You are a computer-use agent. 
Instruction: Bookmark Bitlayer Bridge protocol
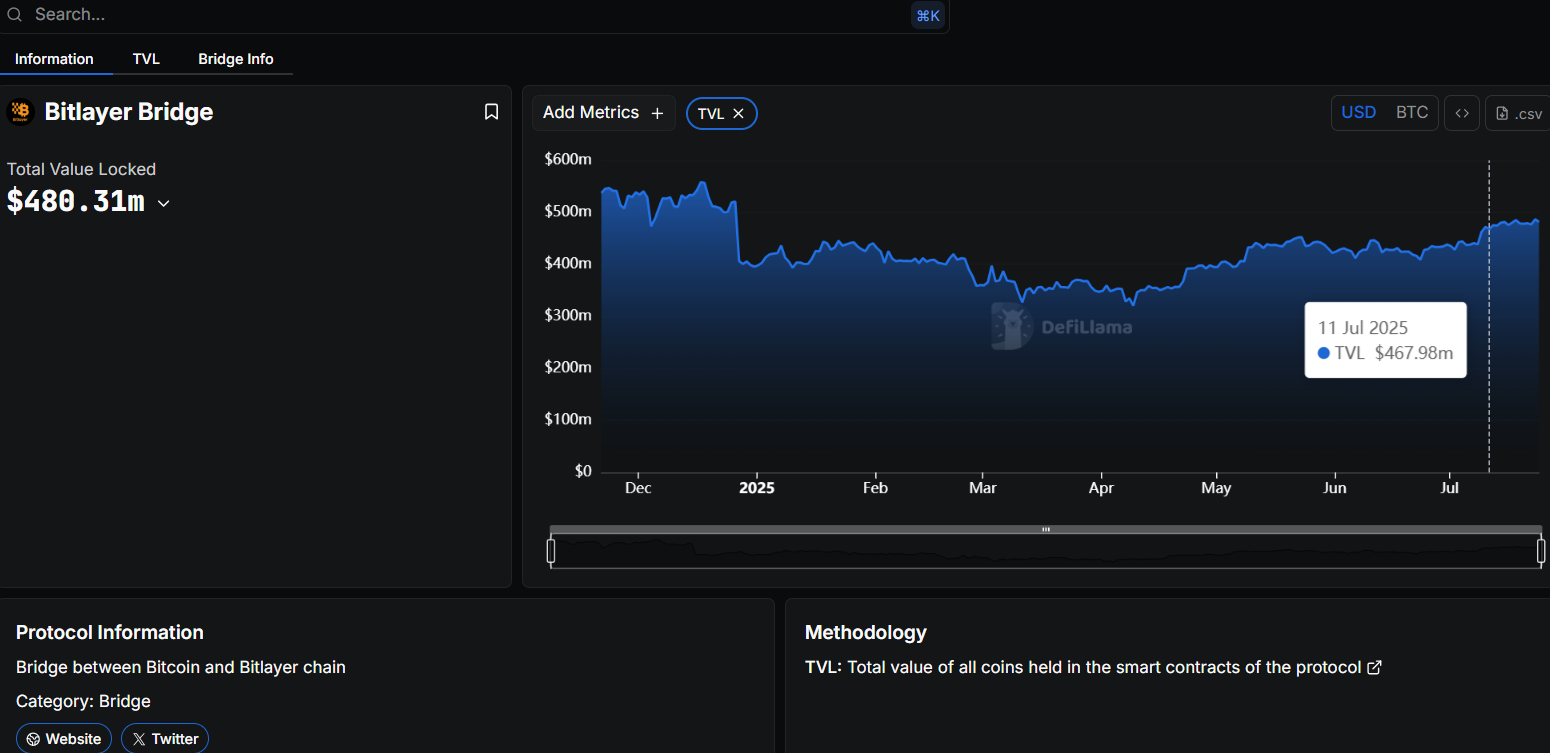point(491,112)
